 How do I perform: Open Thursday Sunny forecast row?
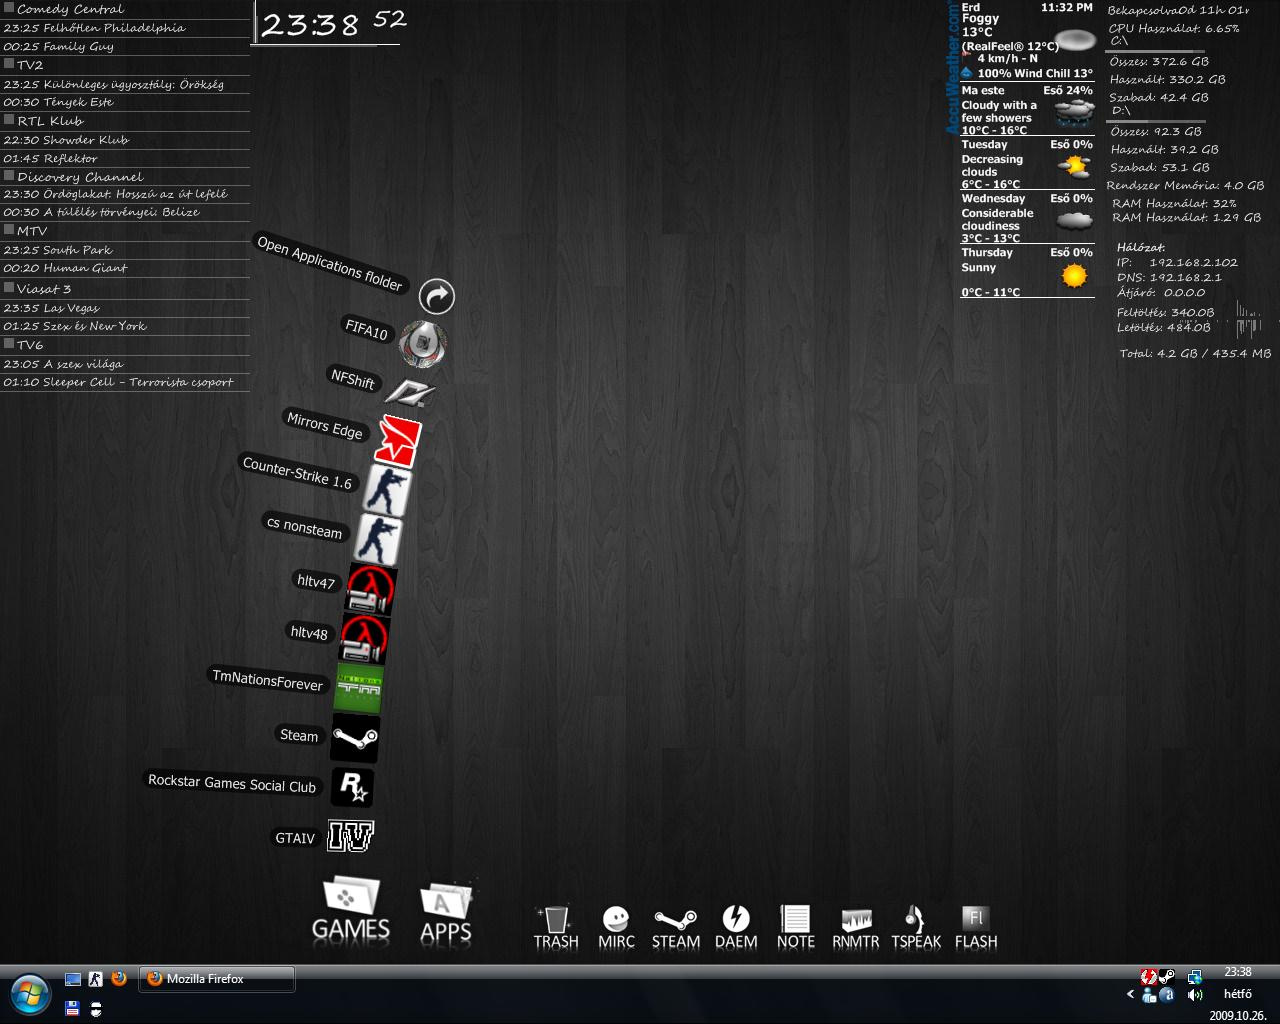click(x=1027, y=272)
